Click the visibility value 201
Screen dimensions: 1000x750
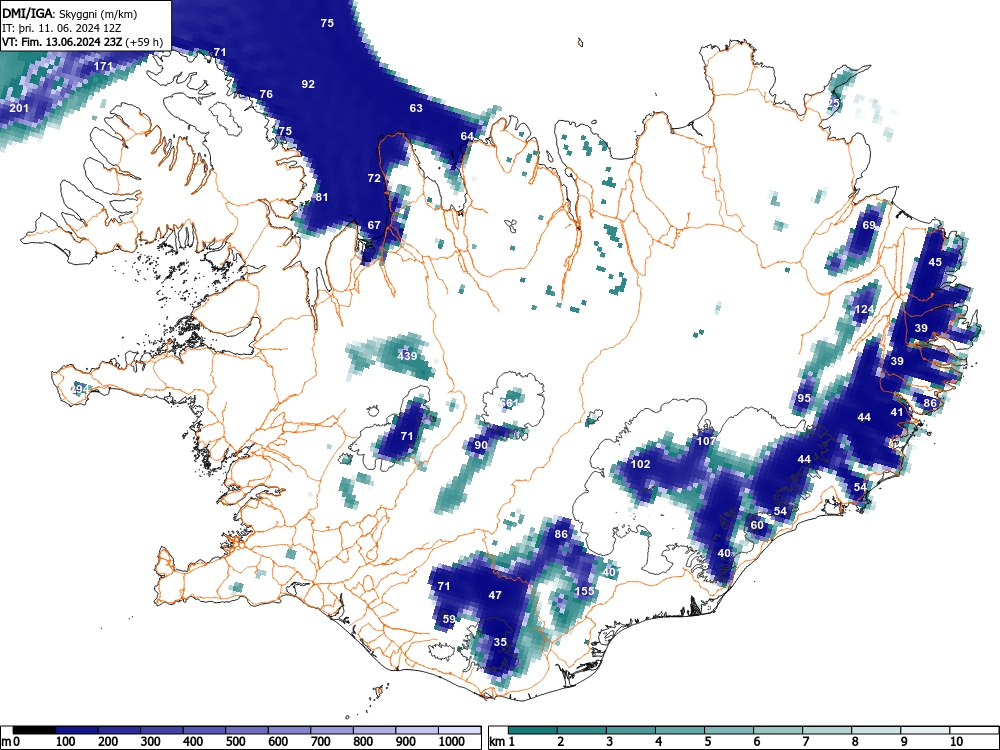(x=19, y=108)
